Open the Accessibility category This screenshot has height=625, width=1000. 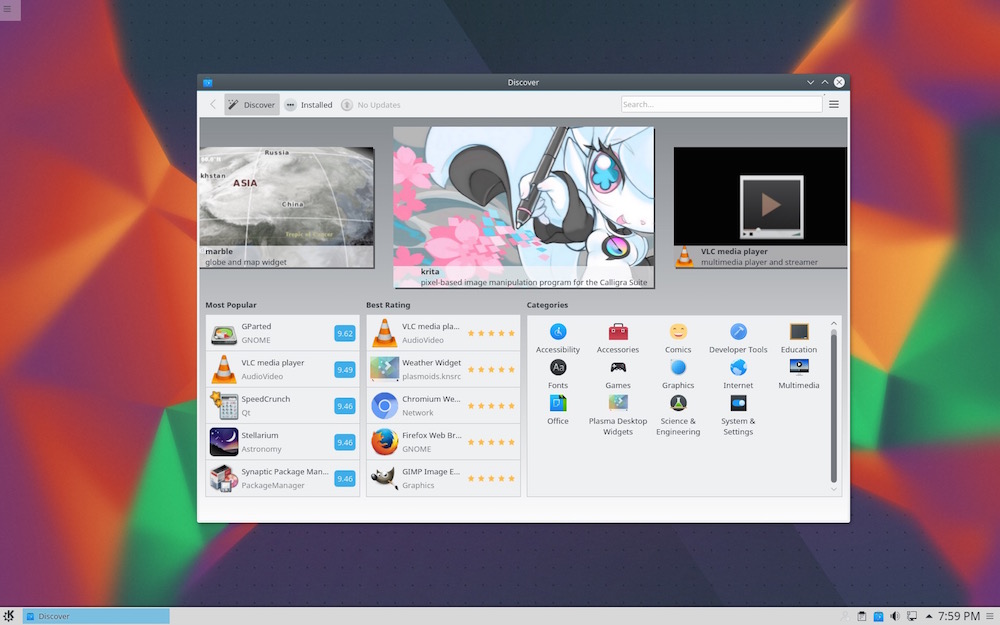click(x=557, y=338)
